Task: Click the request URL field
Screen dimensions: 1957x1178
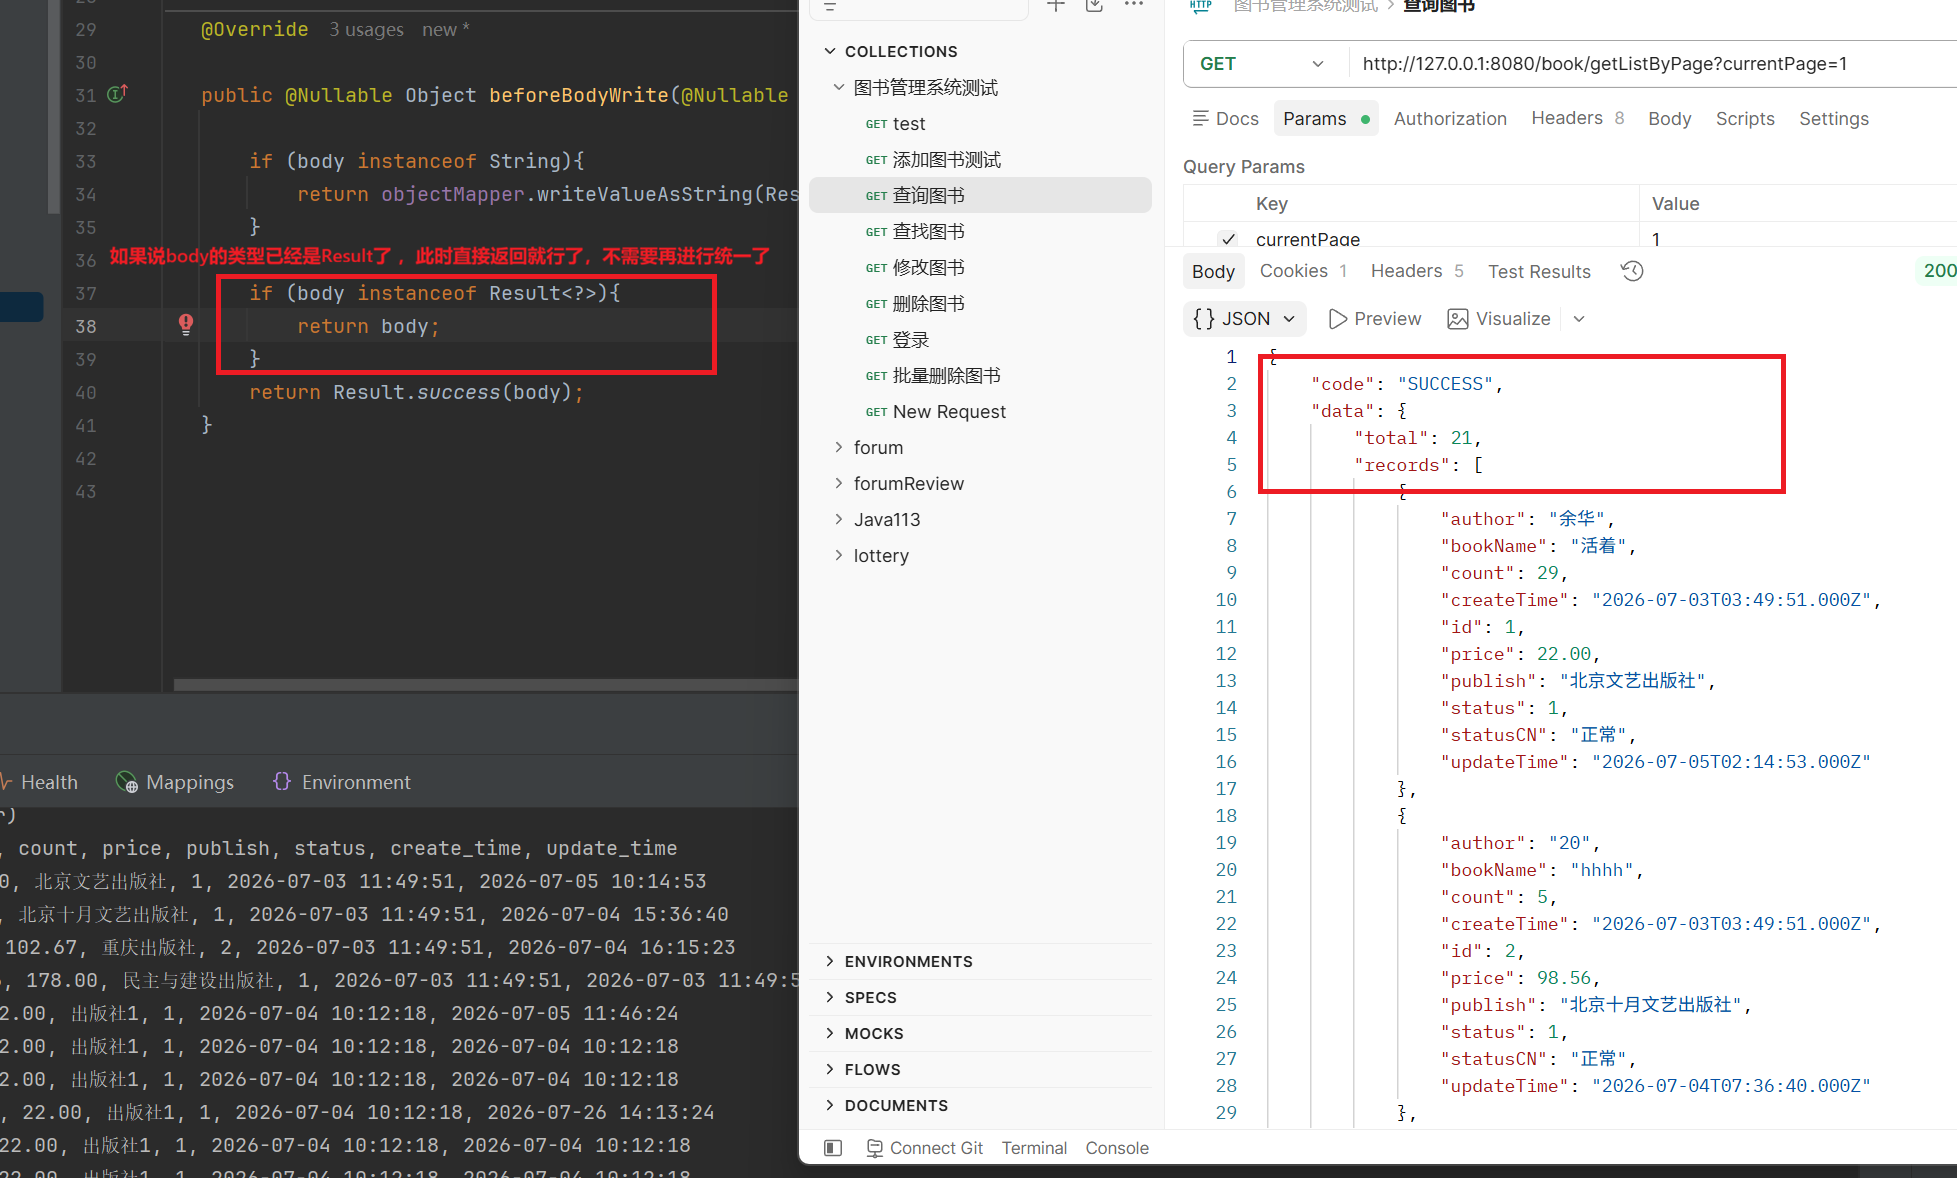Action: point(1655,64)
